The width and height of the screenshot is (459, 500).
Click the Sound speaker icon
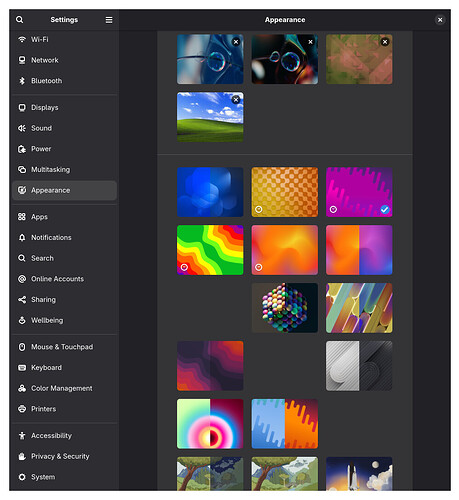[22, 128]
